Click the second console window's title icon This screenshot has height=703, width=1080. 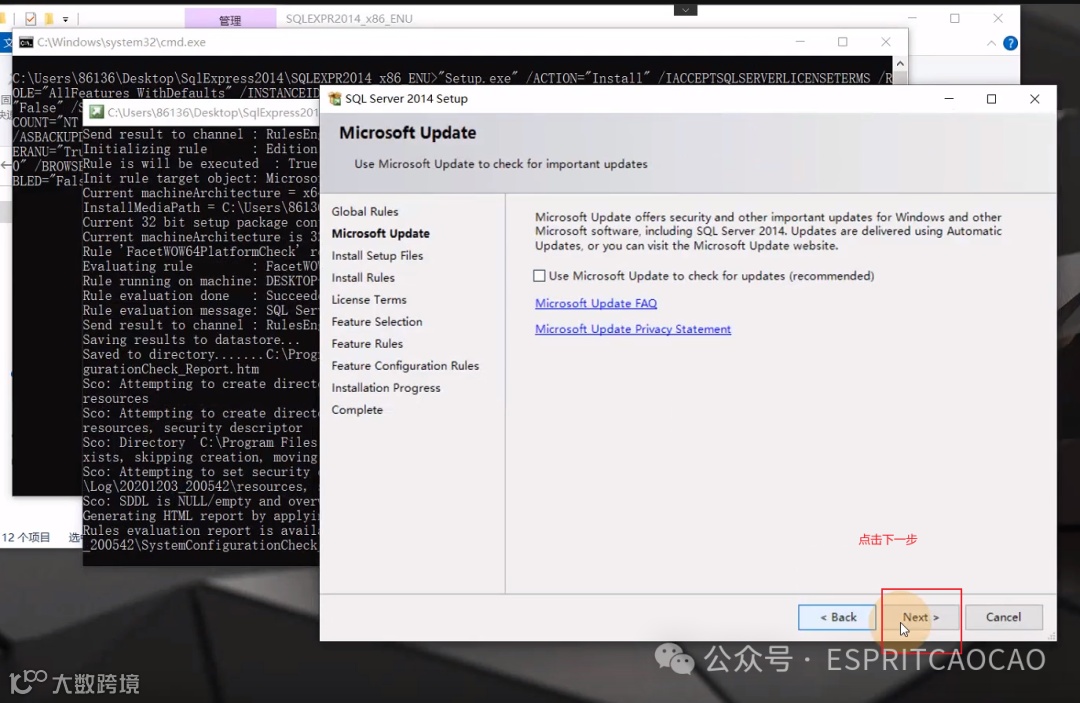click(x=96, y=112)
